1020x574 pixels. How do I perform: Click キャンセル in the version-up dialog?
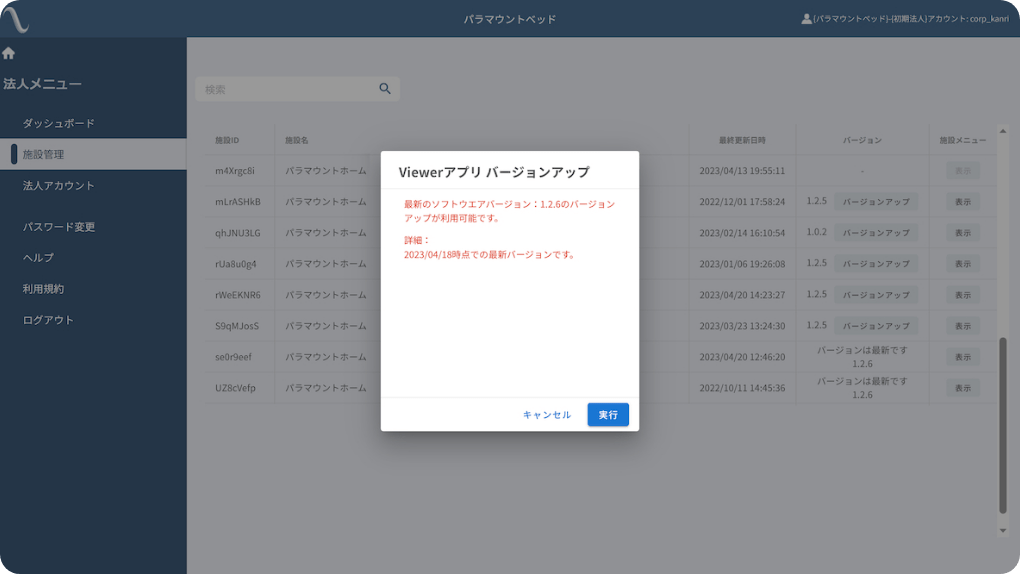(547, 415)
